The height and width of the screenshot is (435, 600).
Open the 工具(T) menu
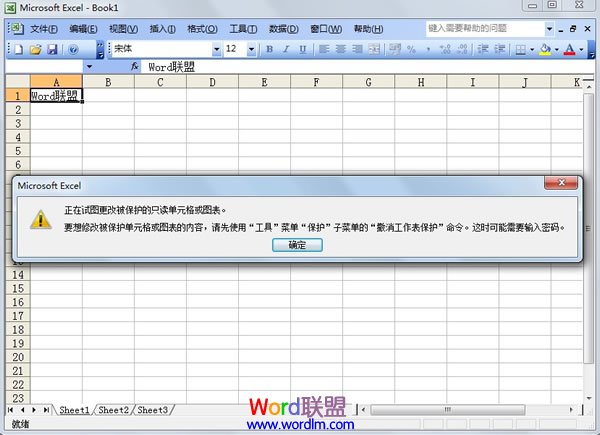tap(243, 29)
